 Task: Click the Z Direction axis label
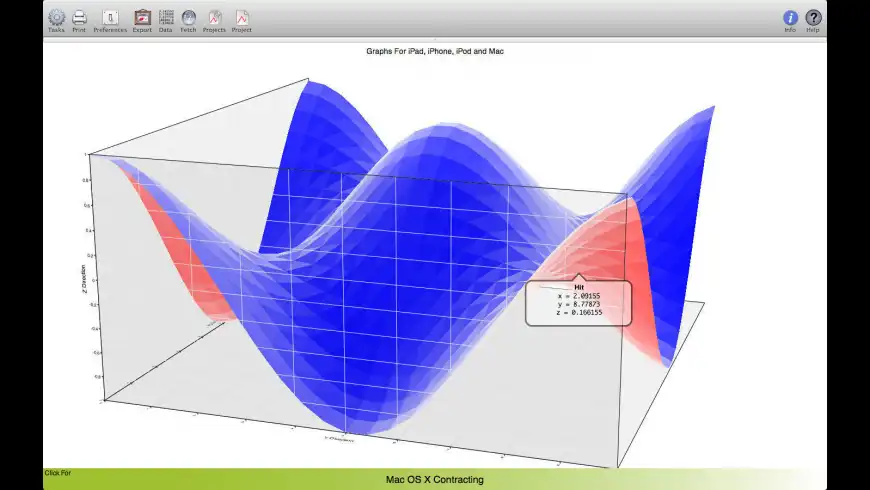click(x=84, y=279)
